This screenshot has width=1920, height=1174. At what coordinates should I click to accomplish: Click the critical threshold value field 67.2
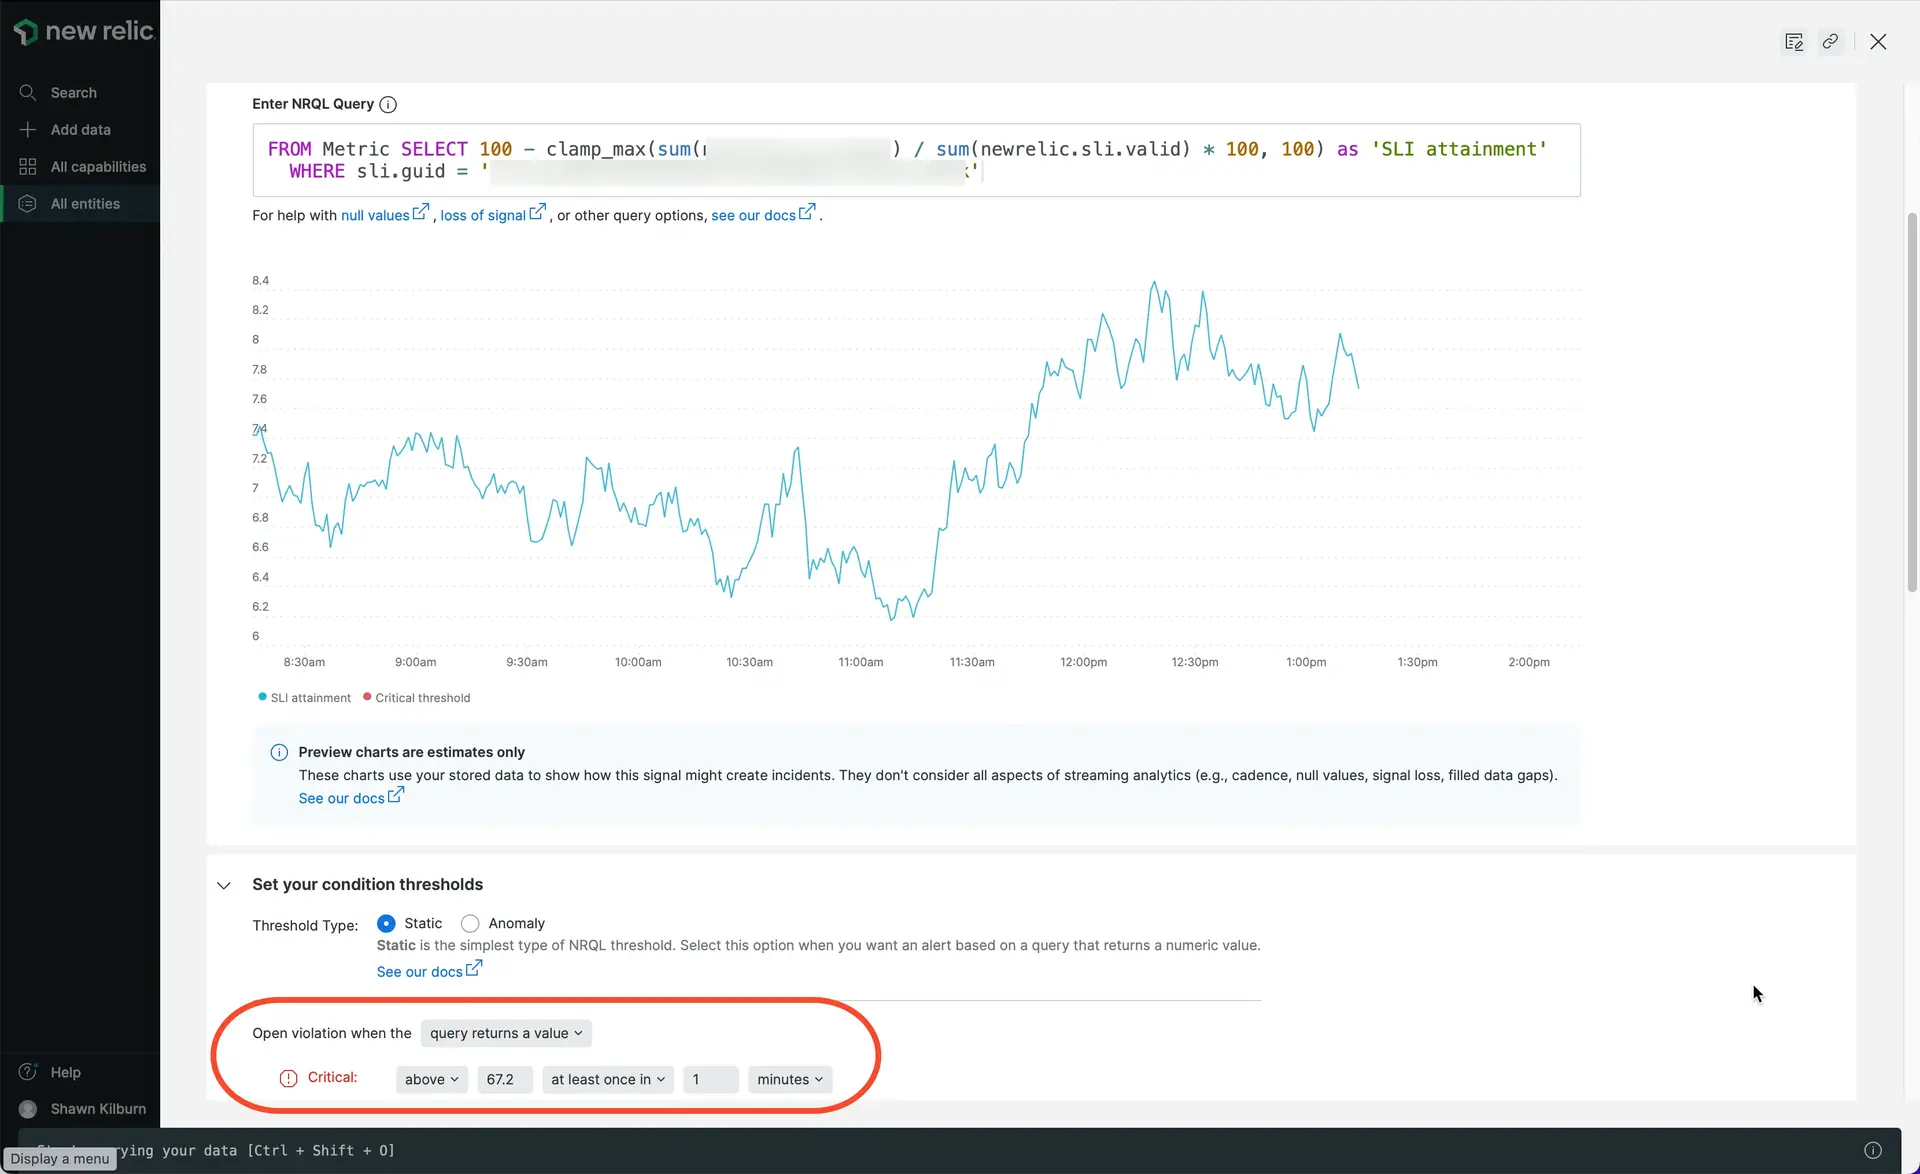click(503, 1080)
